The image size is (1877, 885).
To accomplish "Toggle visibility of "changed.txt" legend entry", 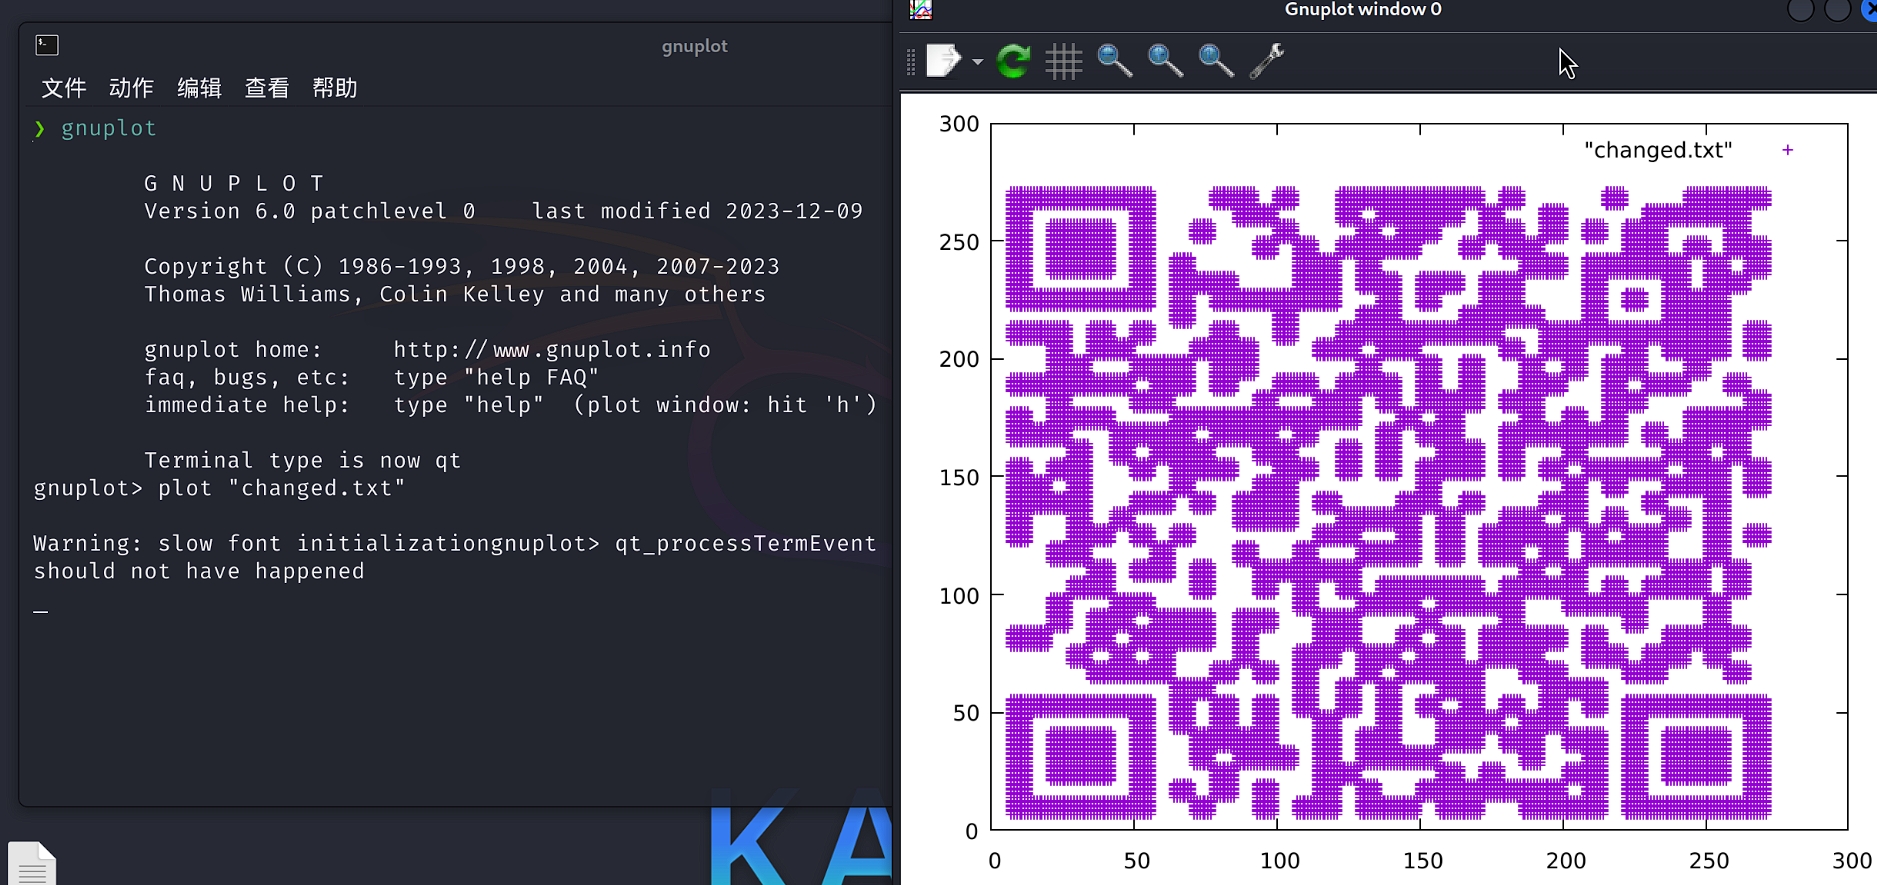I will coord(1657,150).
